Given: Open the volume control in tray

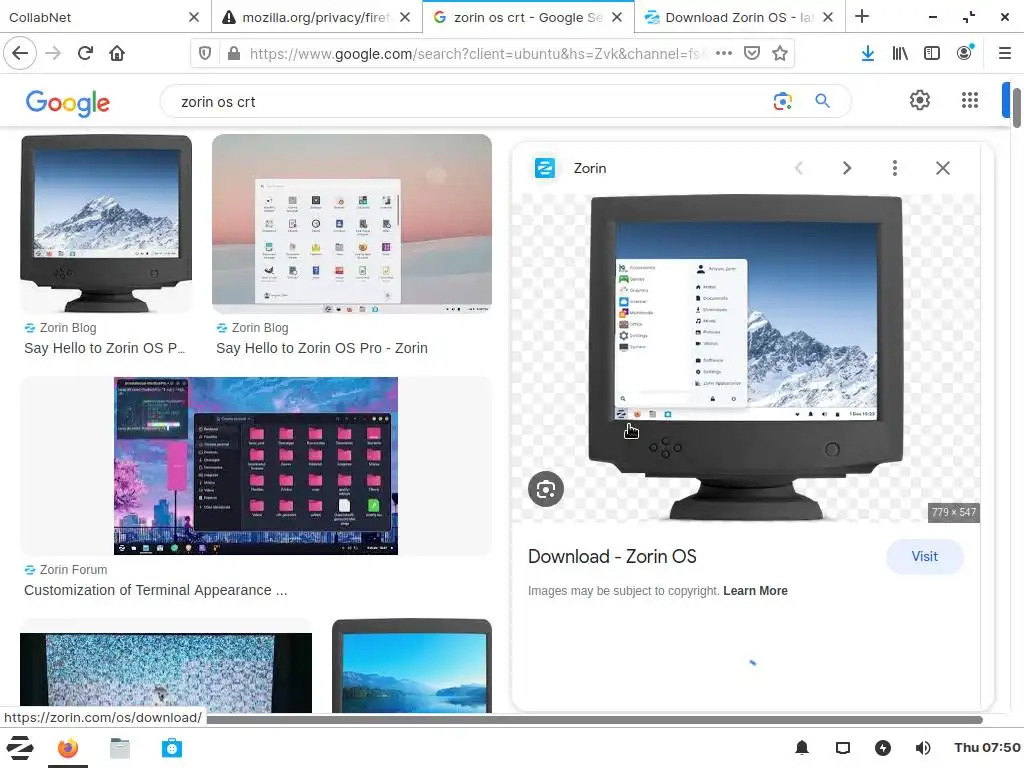Looking at the screenshot, I should pos(923,748).
